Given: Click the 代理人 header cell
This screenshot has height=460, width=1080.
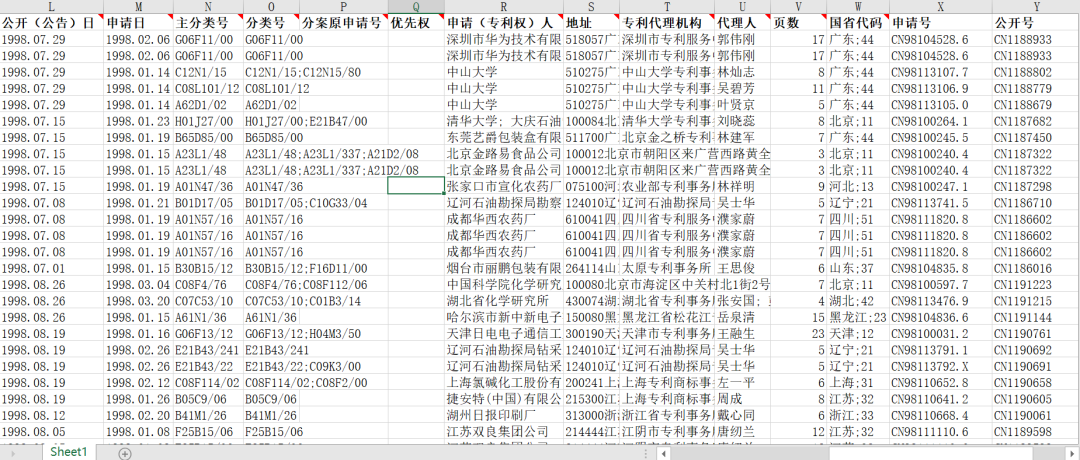Looking at the screenshot, I should [742, 23].
